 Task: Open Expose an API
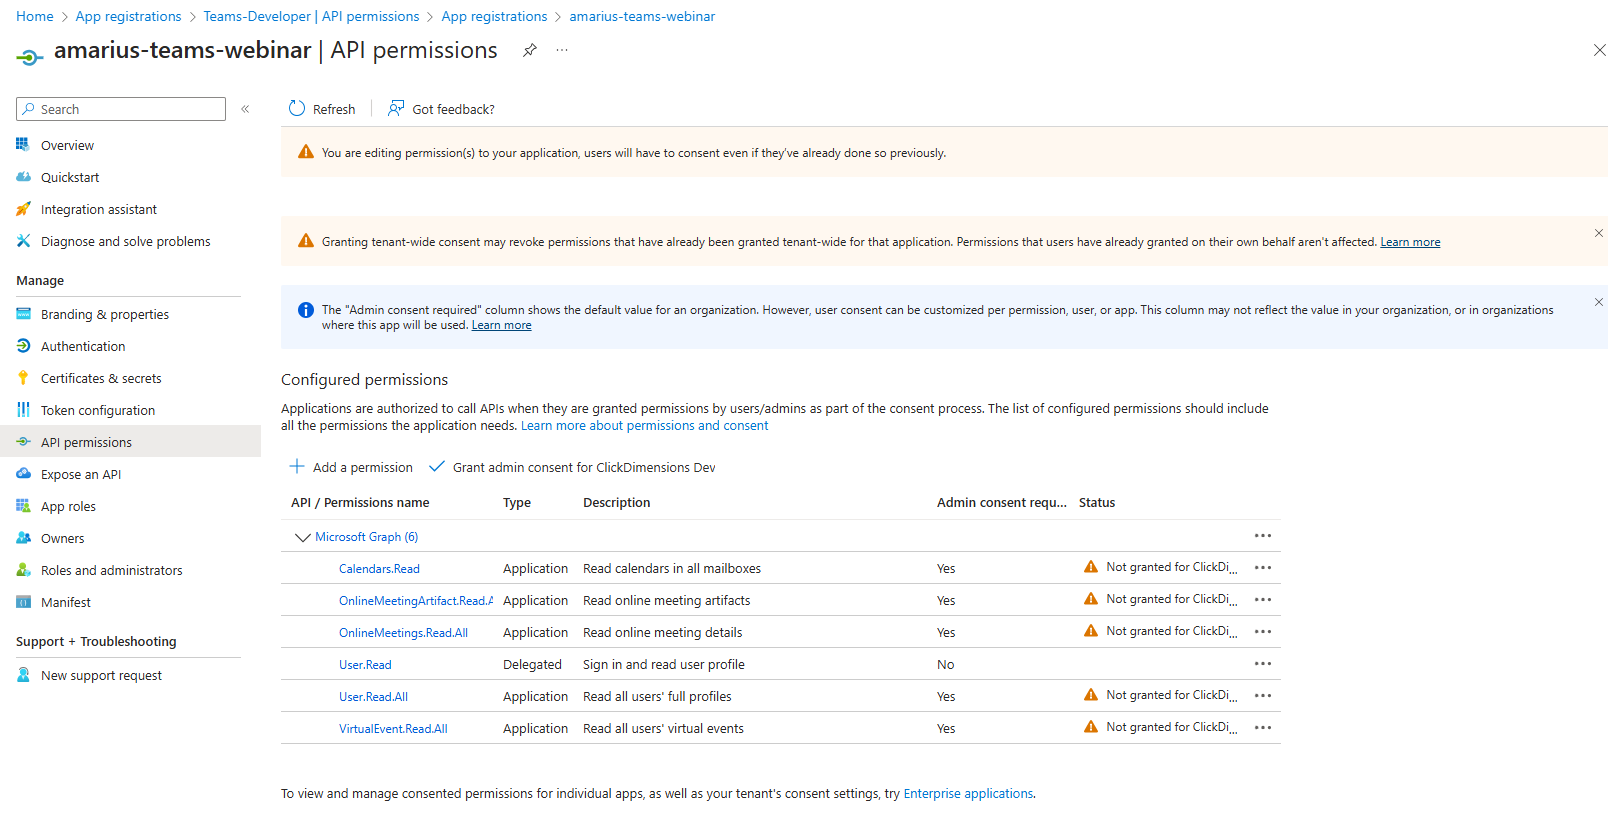(x=81, y=474)
